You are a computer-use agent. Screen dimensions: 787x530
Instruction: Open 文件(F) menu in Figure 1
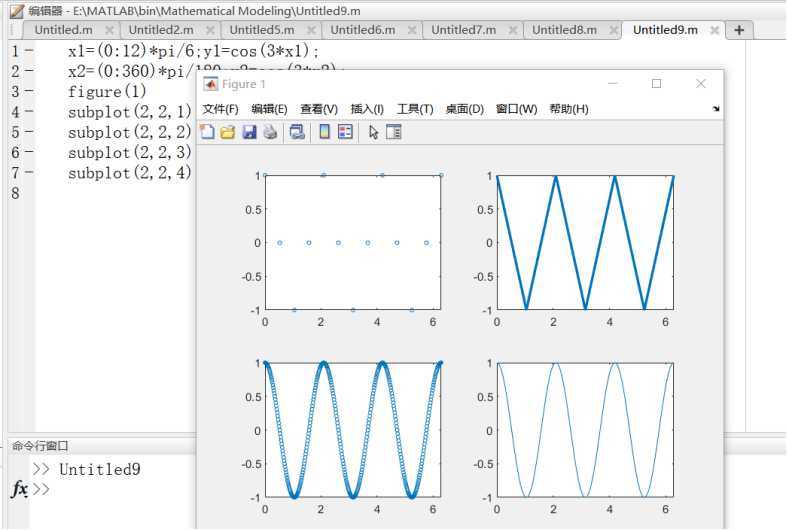(x=220, y=109)
